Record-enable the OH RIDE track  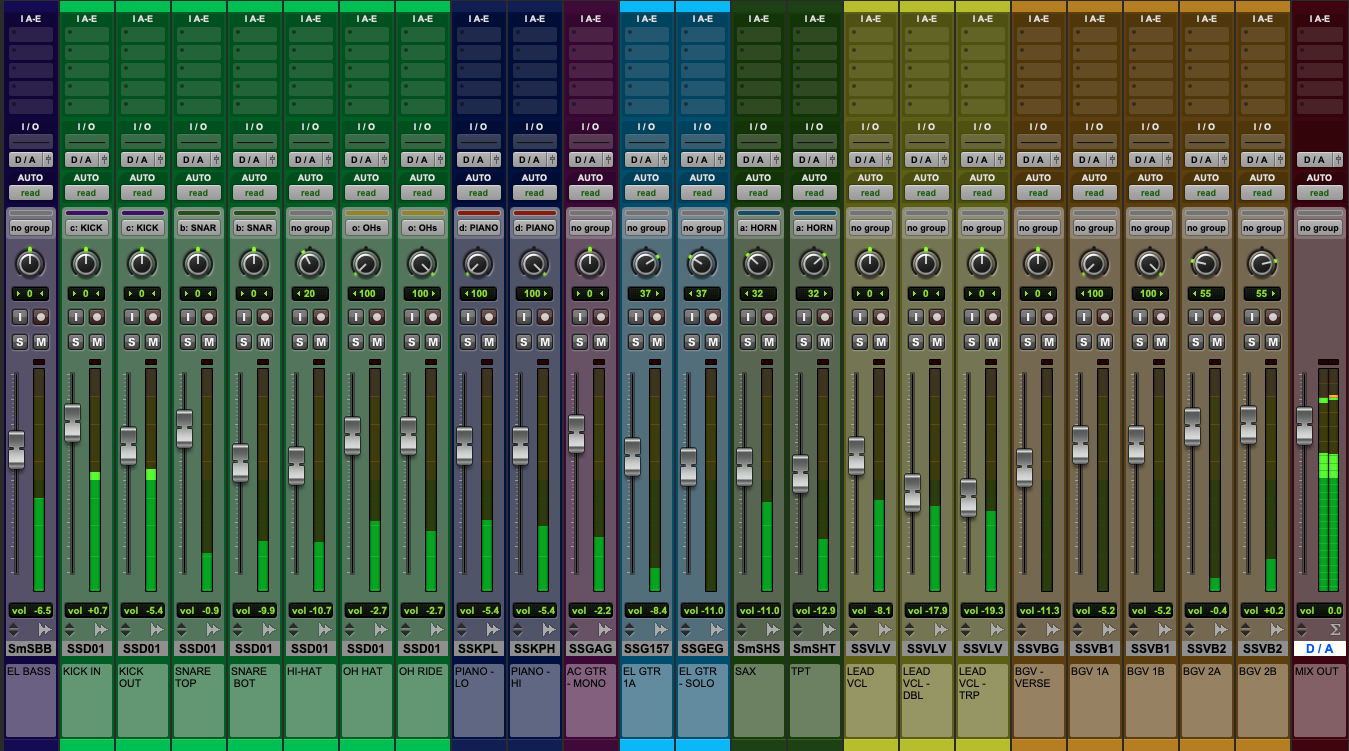433,316
